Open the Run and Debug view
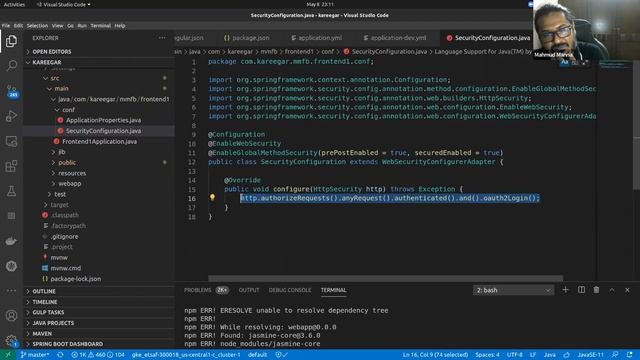640x360 pixels. tap(11, 116)
